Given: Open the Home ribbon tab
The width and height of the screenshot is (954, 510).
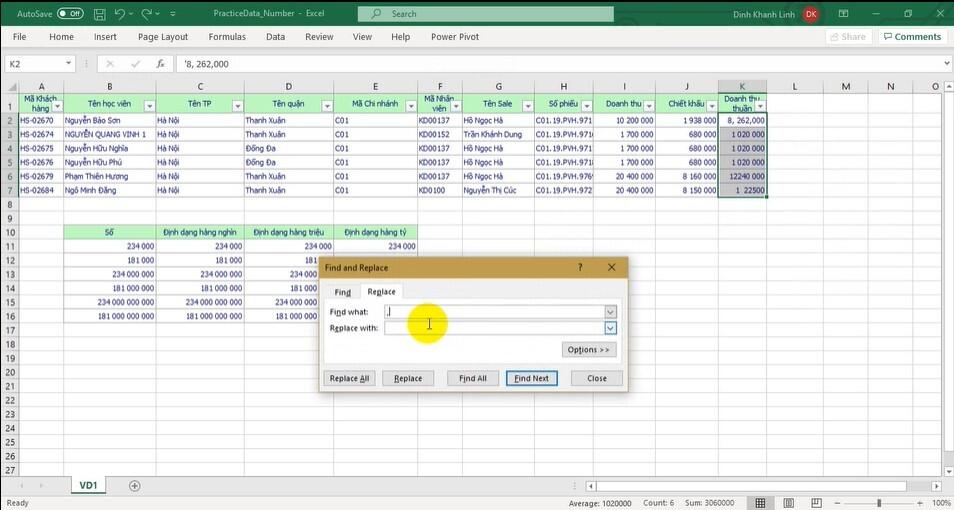Looking at the screenshot, I should 61,37.
